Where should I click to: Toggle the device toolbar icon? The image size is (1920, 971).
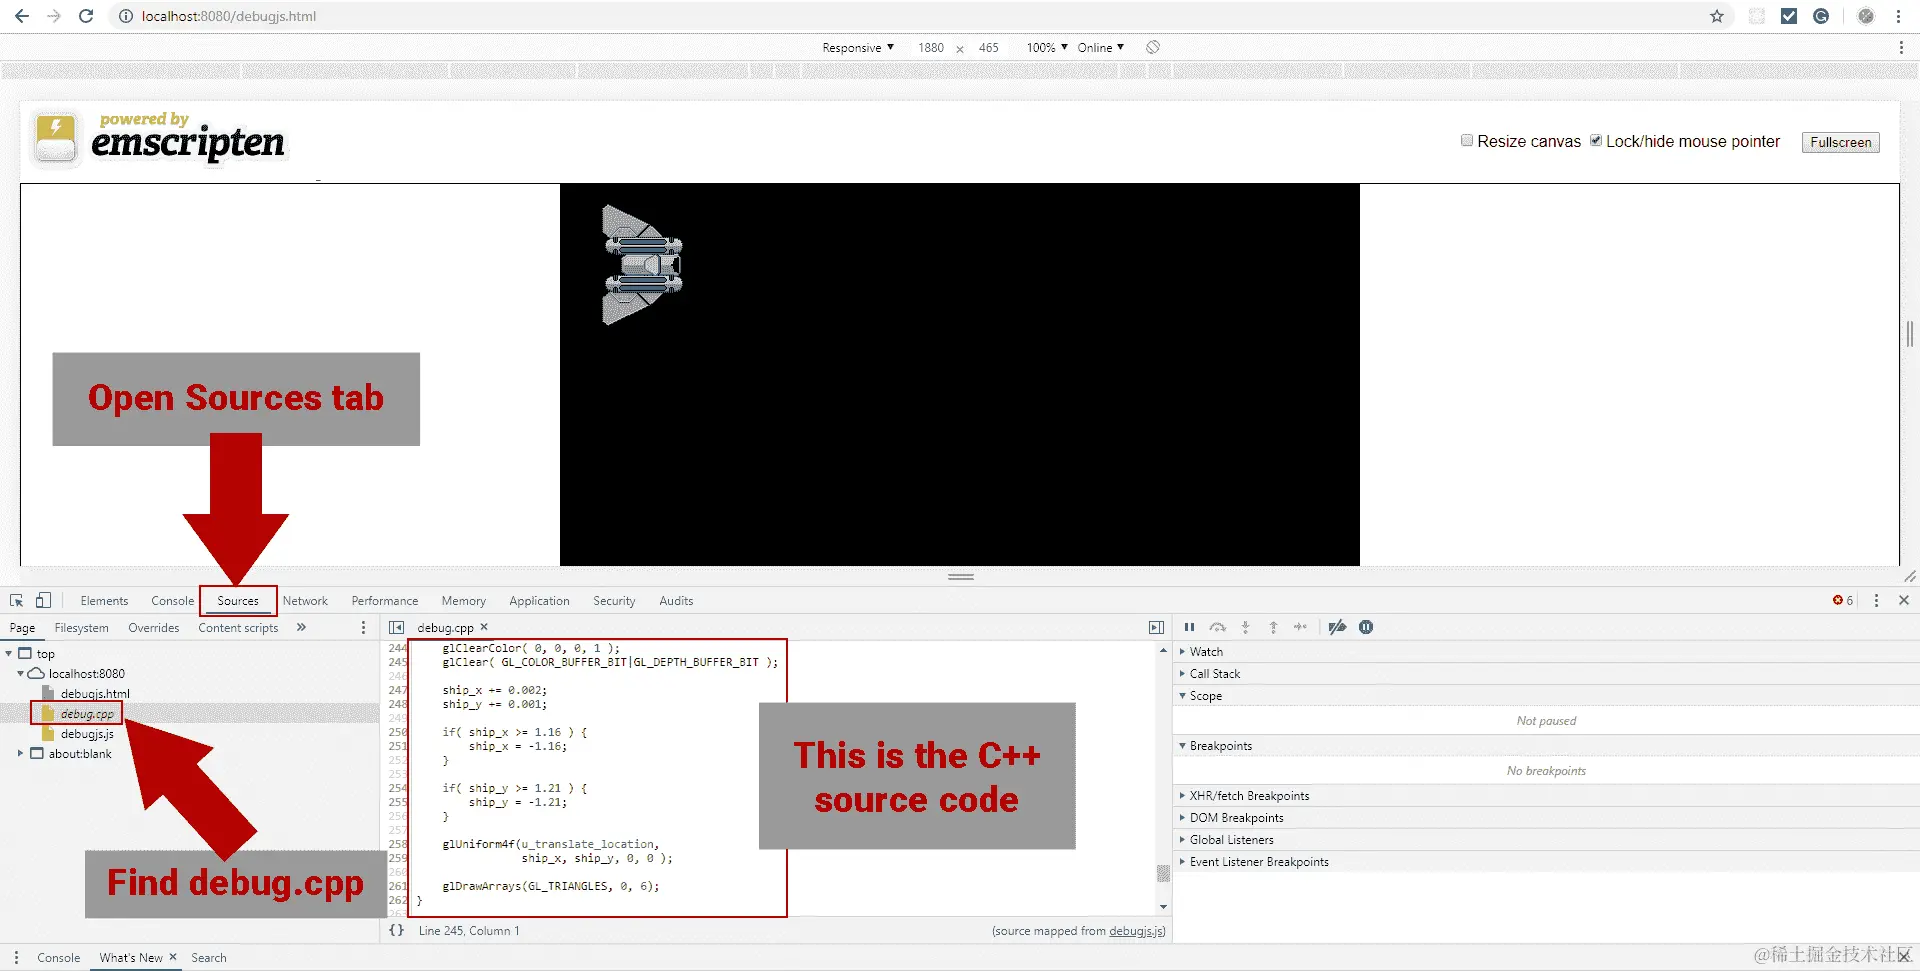click(x=43, y=600)
